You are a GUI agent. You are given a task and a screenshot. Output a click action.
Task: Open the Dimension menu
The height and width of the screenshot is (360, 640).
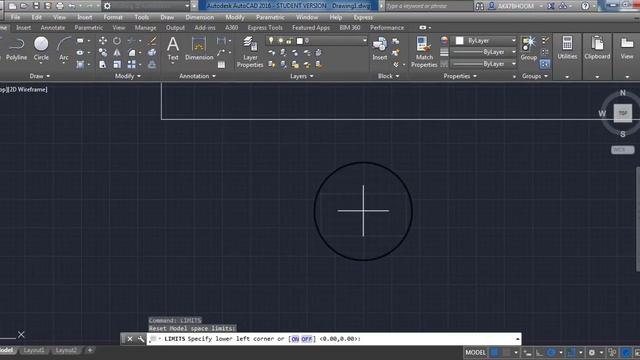(200, 17)
